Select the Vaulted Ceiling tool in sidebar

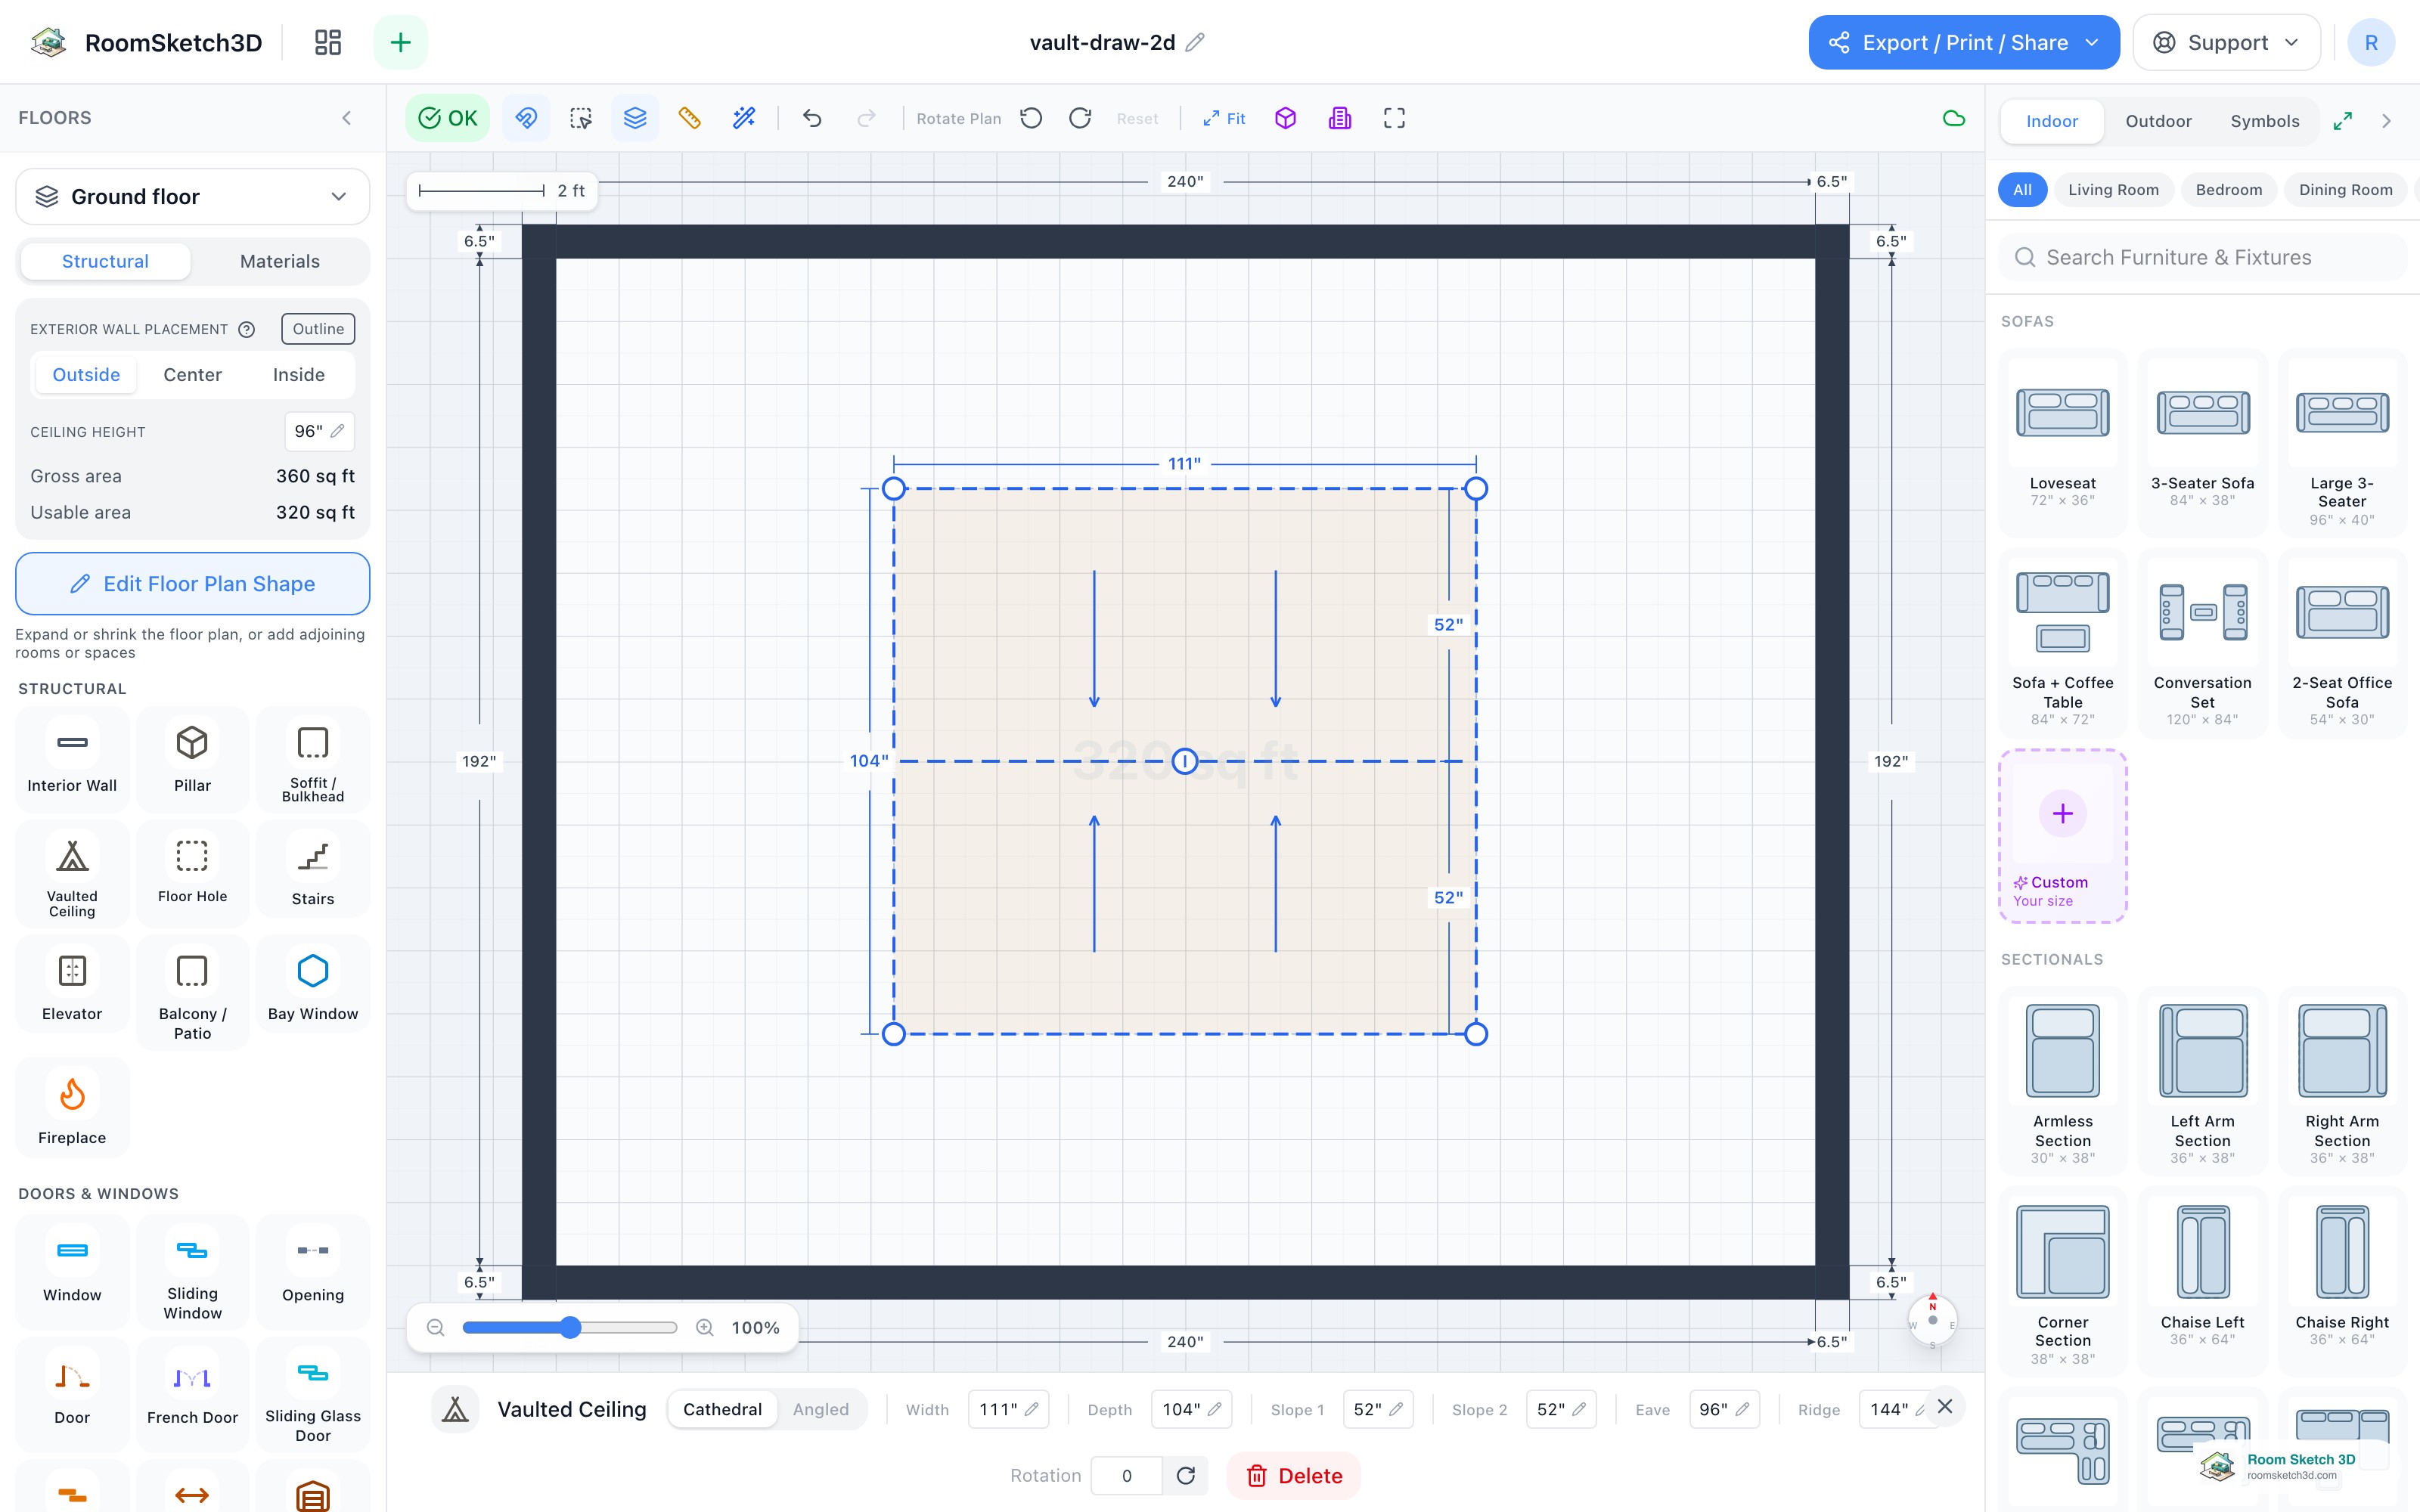click(72, 874)
